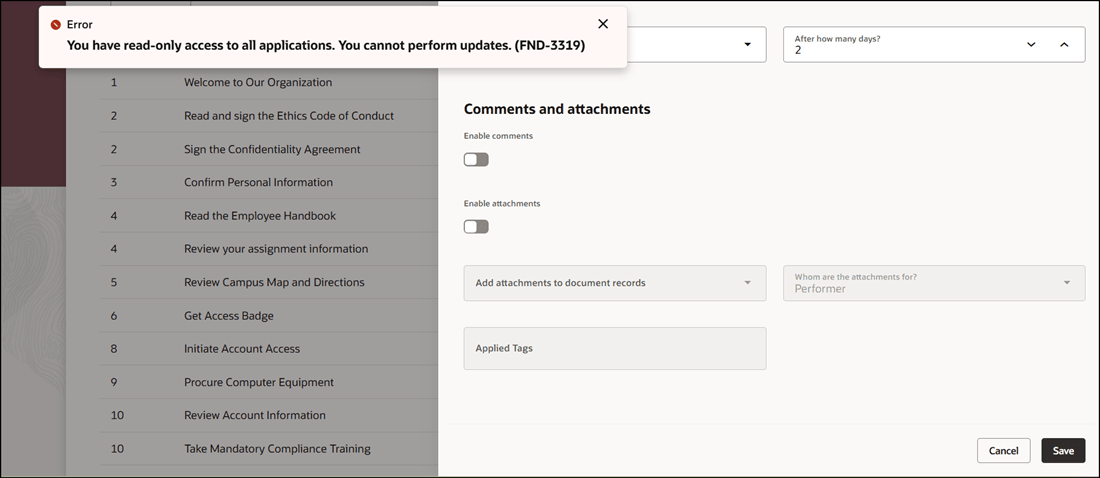The image size is (1100, 478).
Task: Select Welcome to Our Organization task
Action: (x=258, y=83)
